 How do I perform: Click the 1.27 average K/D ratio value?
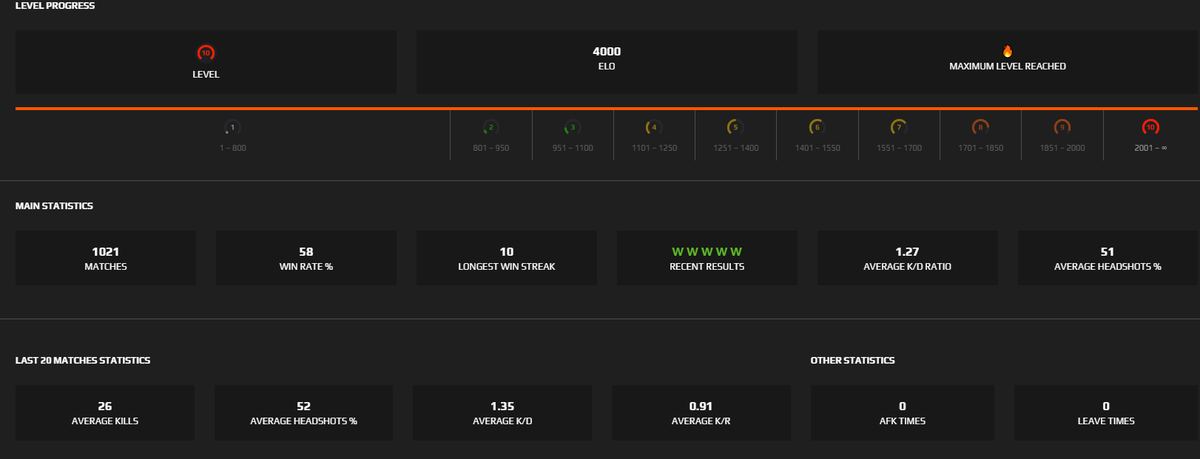[x=907, y=252]
